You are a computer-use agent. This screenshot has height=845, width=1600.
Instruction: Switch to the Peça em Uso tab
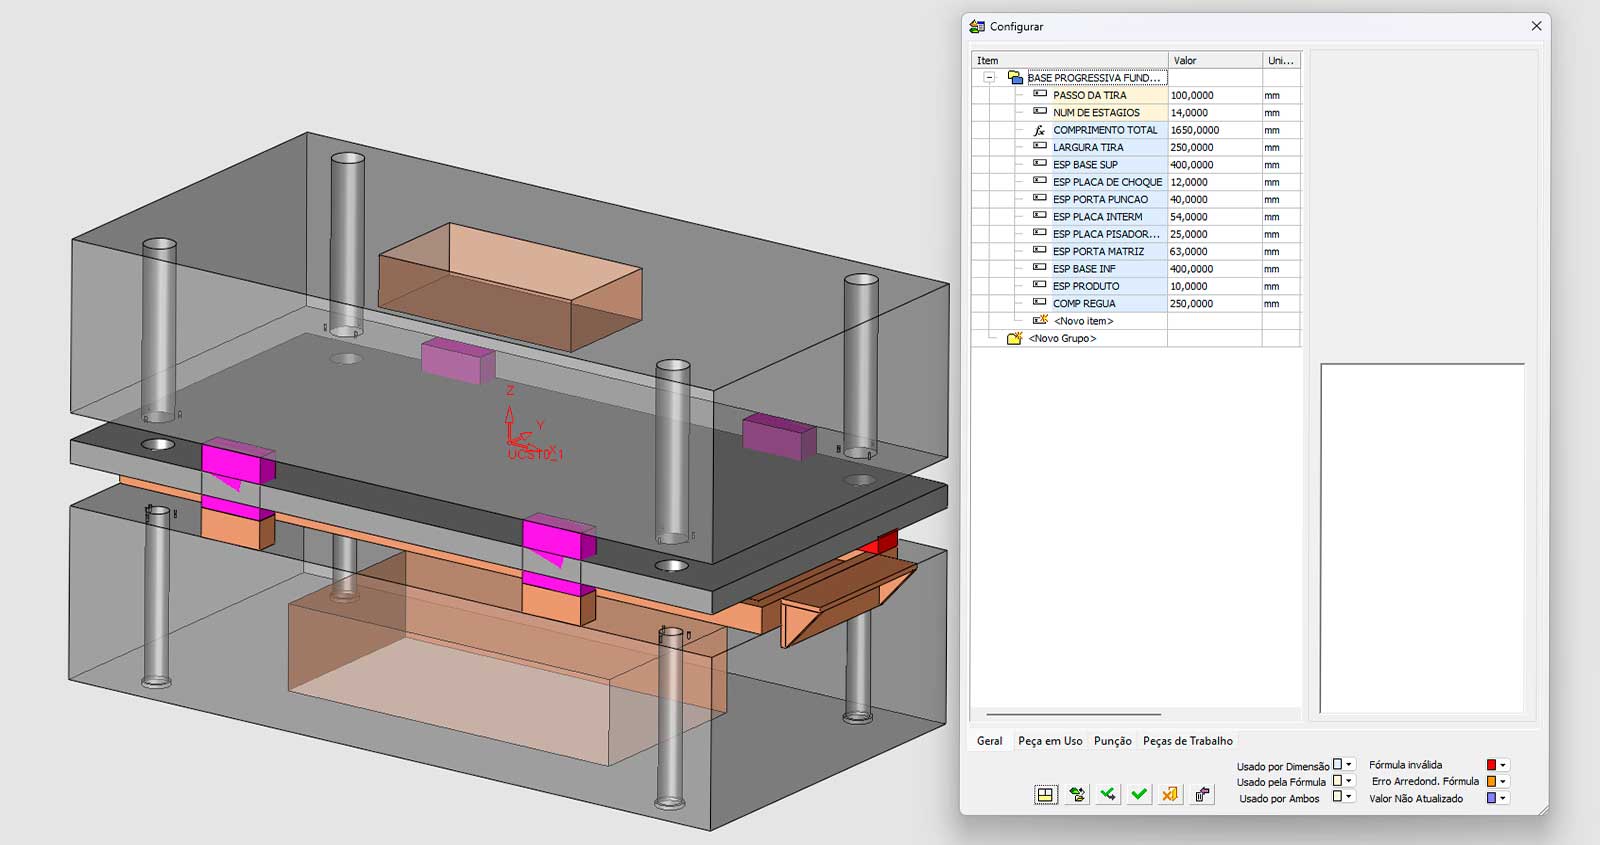pos(1049,741)
